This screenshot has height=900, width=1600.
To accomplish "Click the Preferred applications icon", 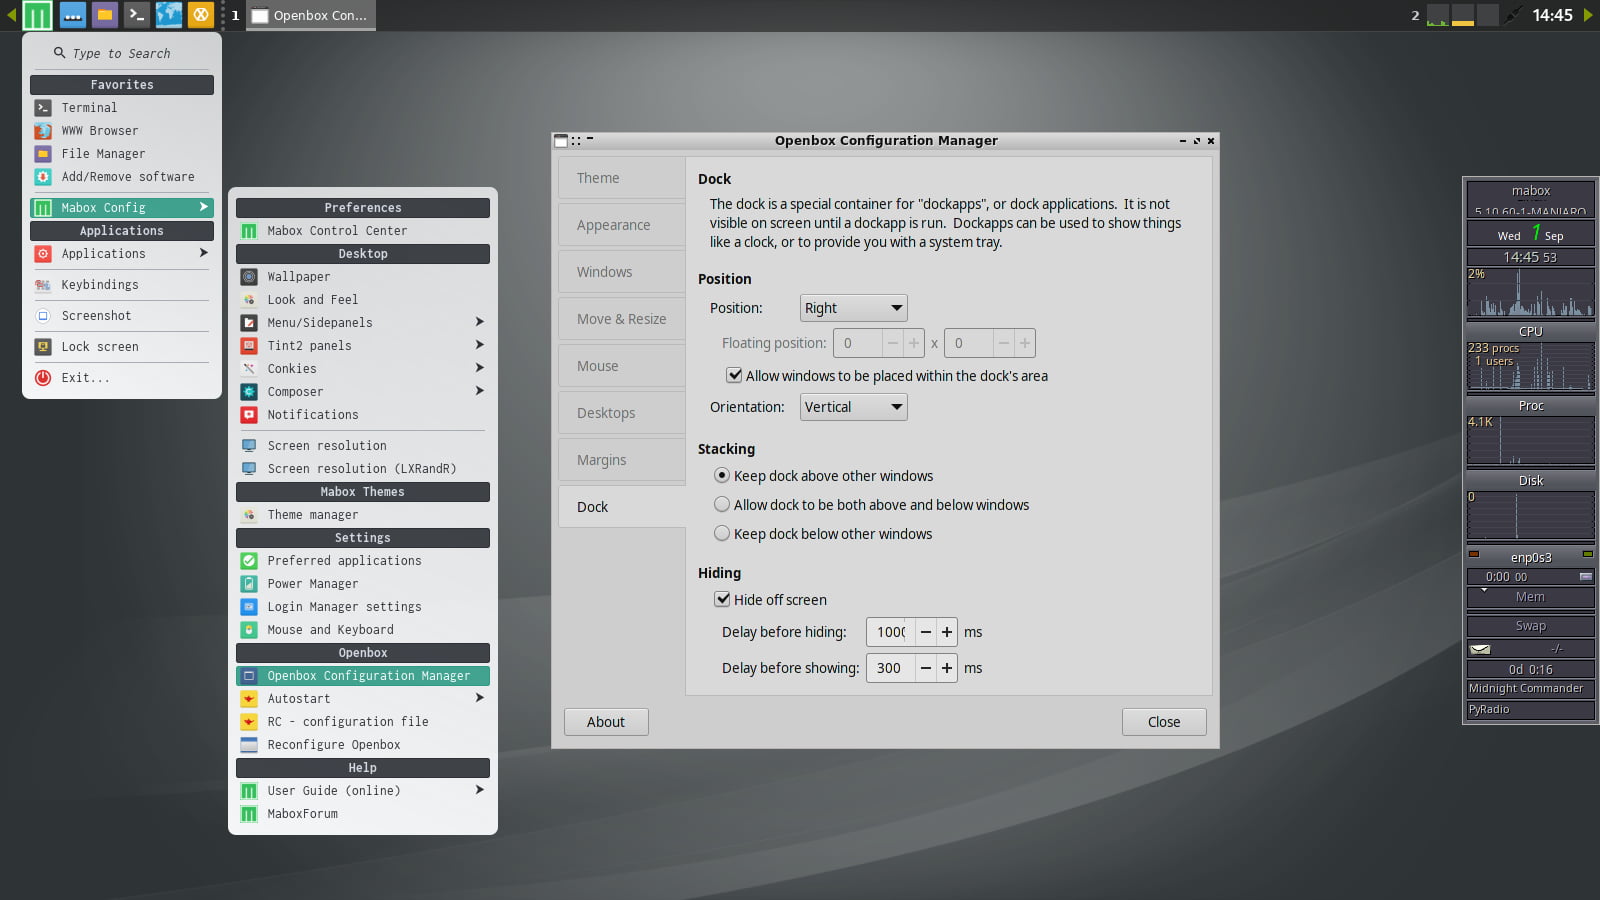I will (249, 561).
